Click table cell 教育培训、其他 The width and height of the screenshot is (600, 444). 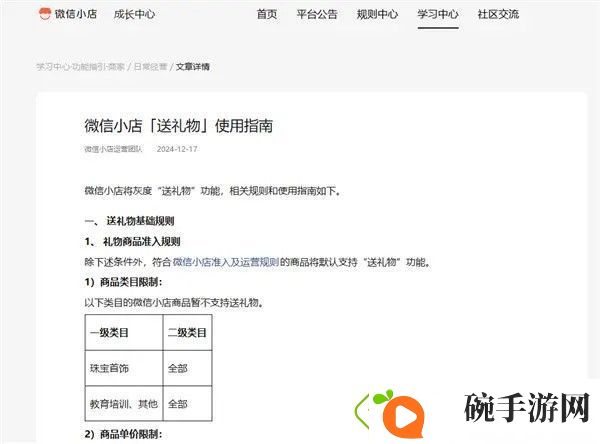(x=124, y=404)
